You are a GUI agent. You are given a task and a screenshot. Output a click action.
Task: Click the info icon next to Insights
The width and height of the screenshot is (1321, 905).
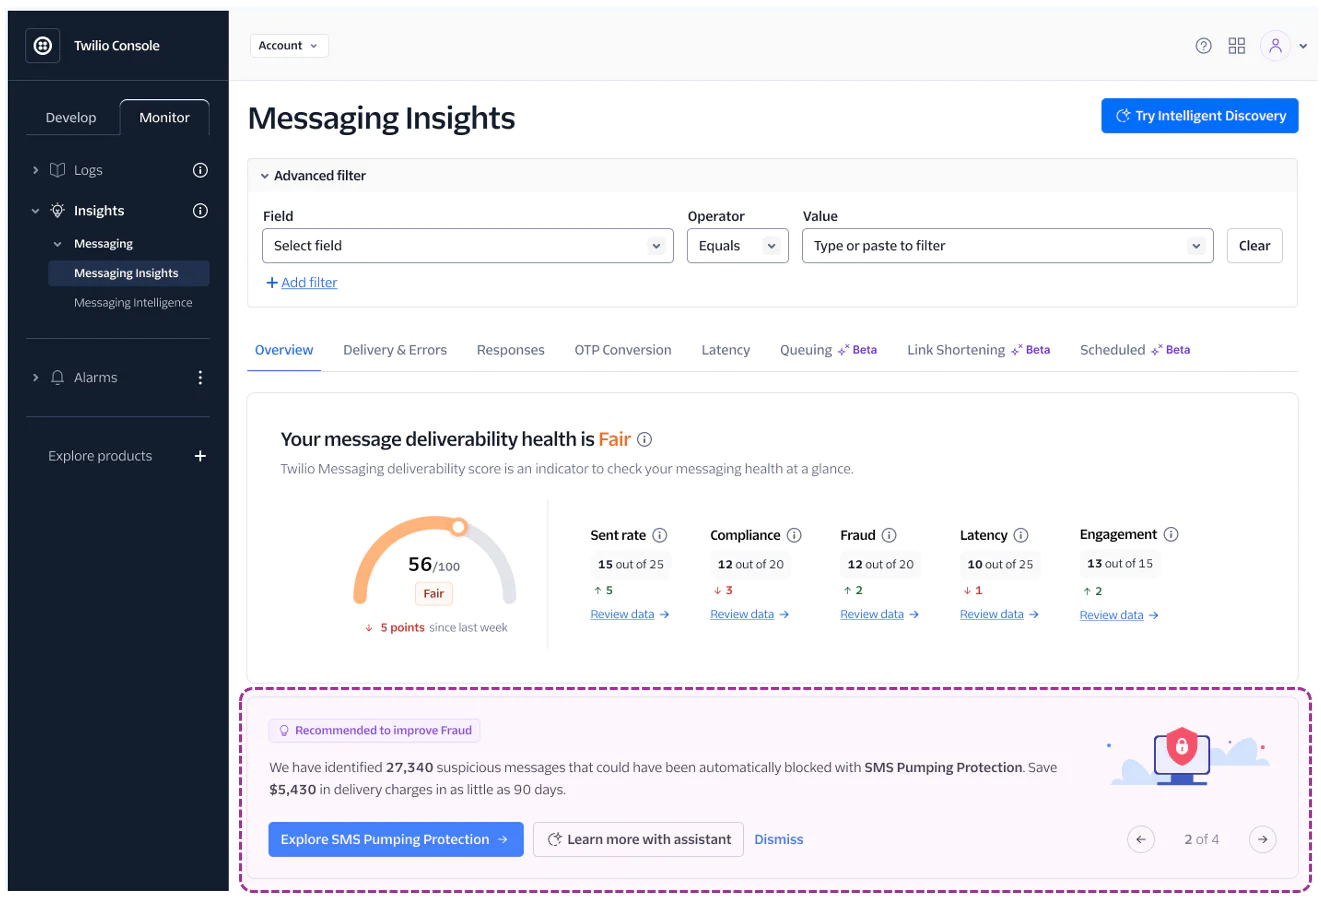tap(200, 211)
